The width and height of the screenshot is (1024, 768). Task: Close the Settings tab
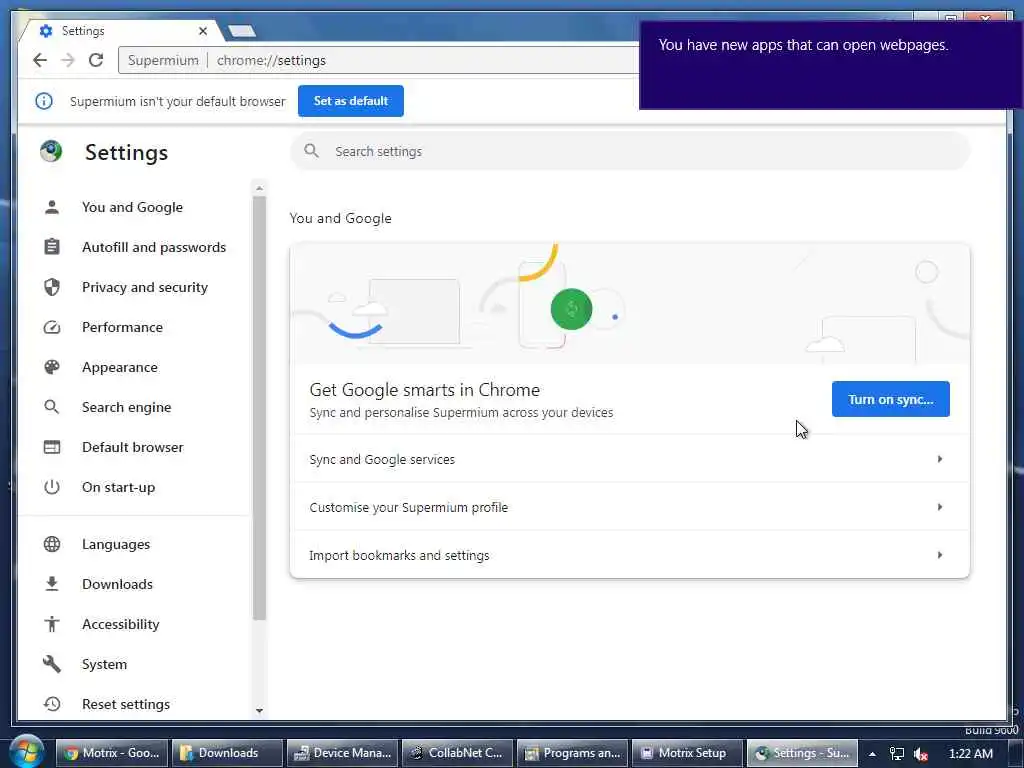click(x=202, y=31)
